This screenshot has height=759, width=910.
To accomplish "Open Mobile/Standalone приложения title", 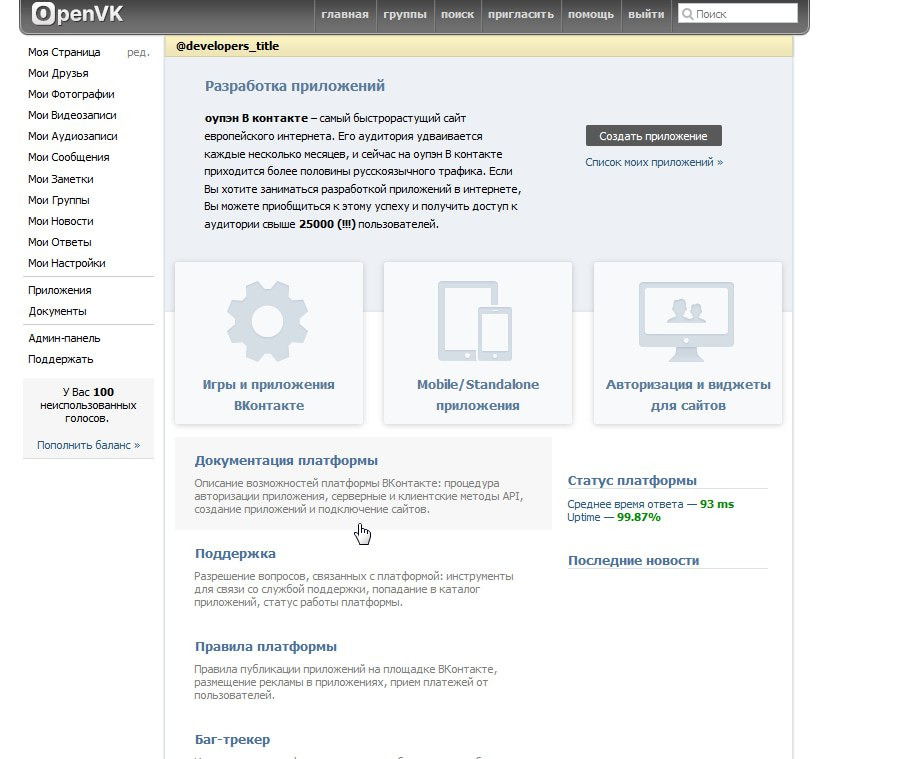I will pyautogui.click(x=478, y=395).
